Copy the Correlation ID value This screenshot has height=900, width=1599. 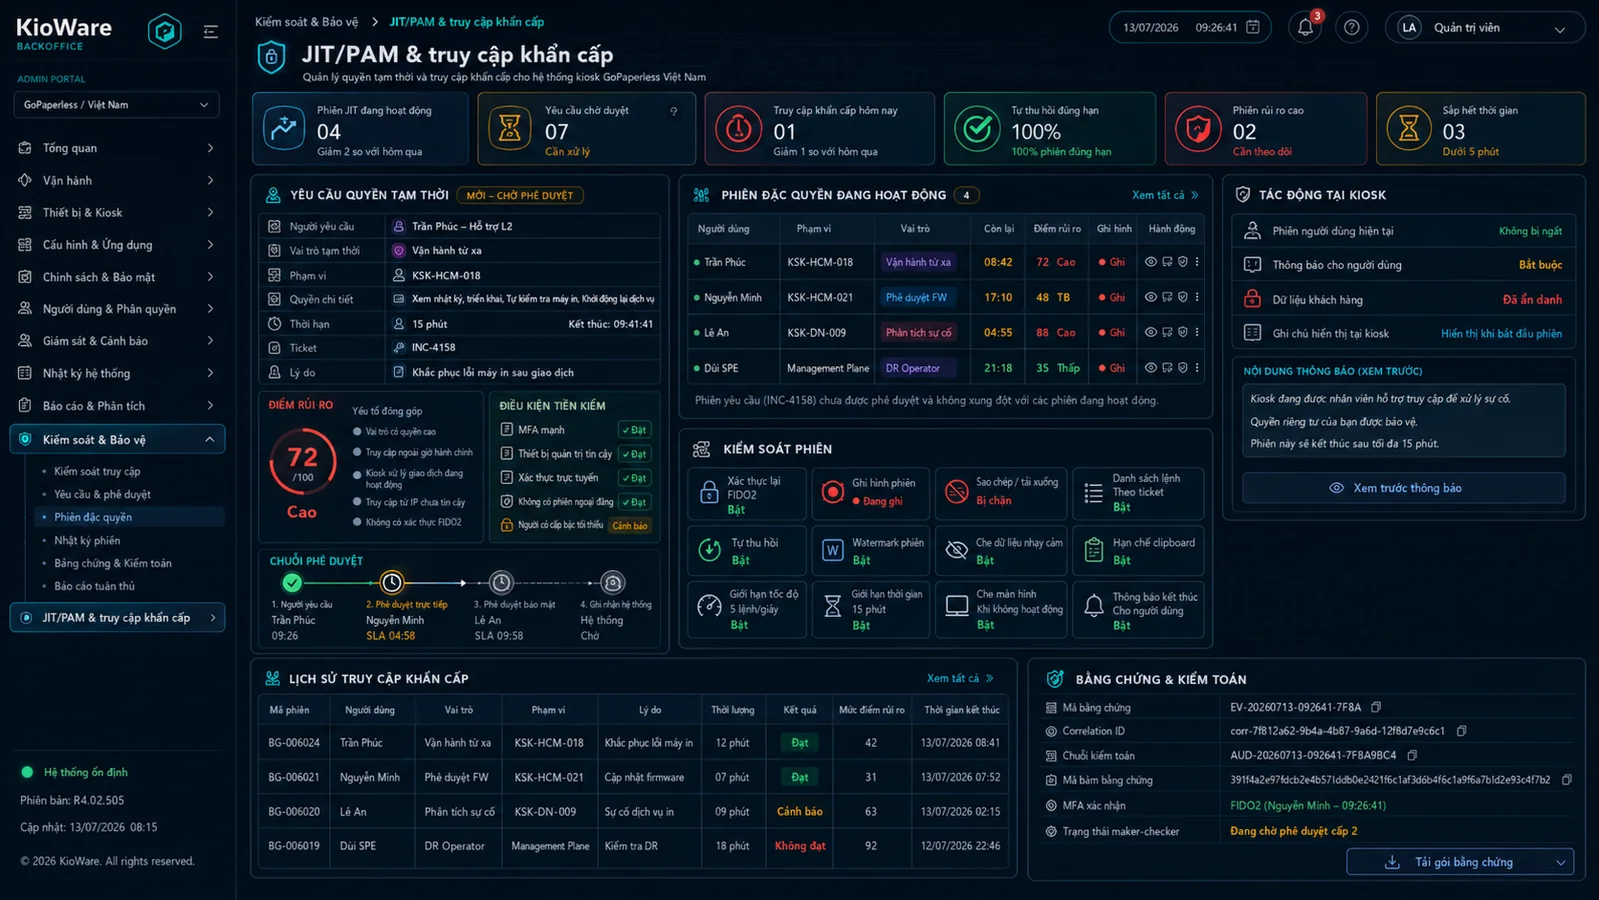pyautogui.click(x=1461, y=731)
